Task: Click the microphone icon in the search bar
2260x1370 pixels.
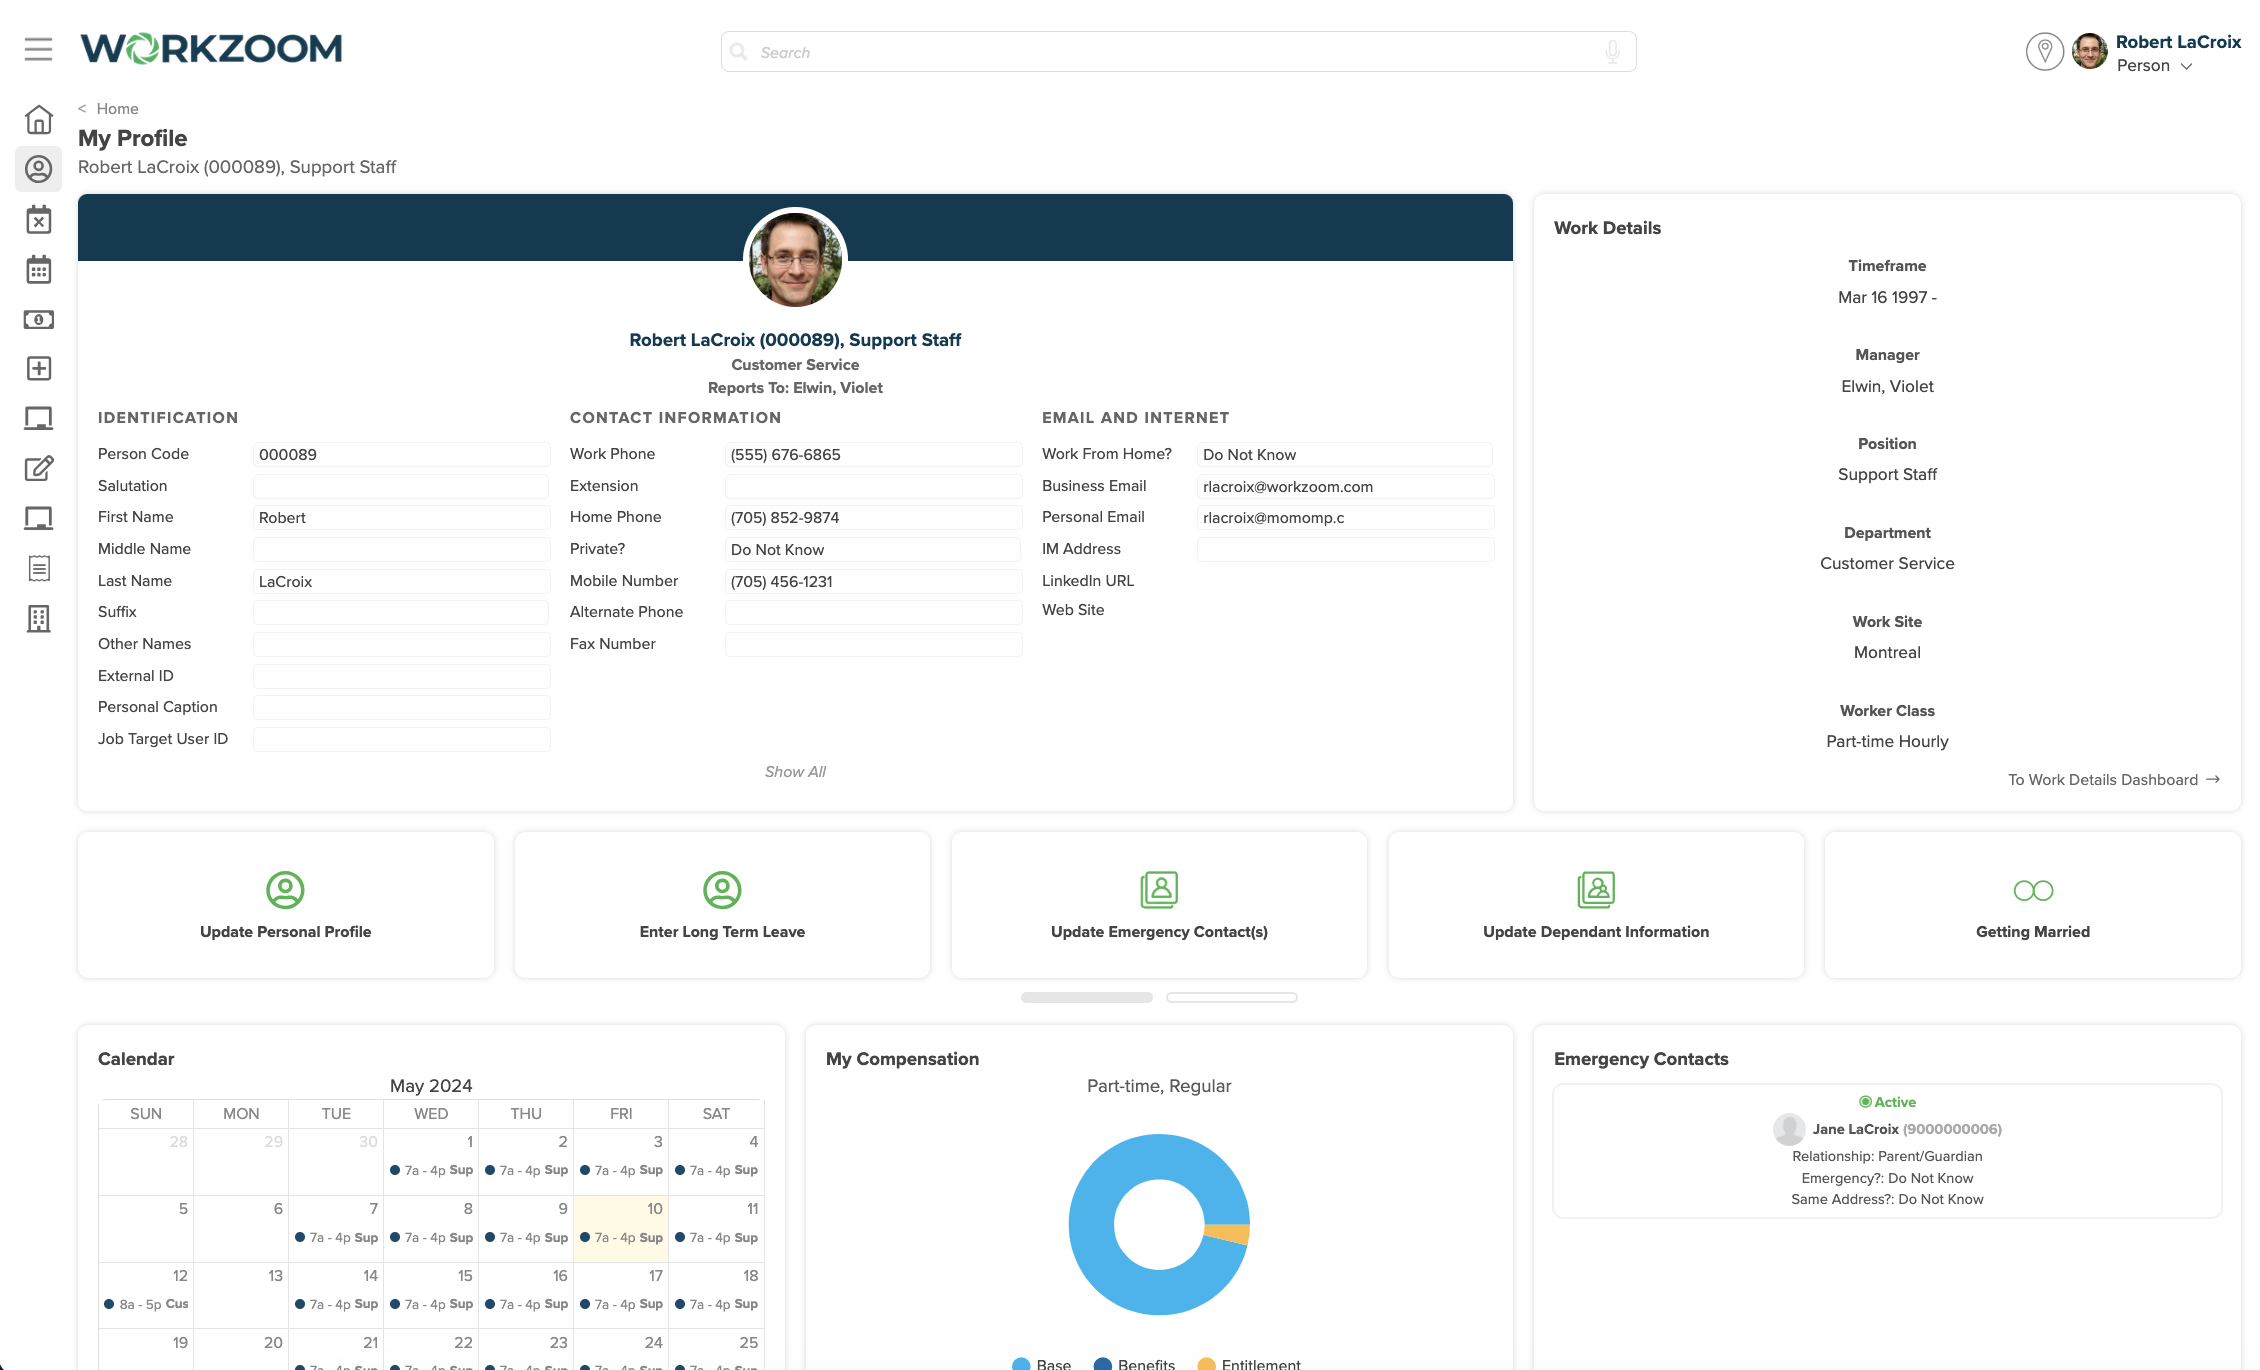Action: coord(1612,51)
